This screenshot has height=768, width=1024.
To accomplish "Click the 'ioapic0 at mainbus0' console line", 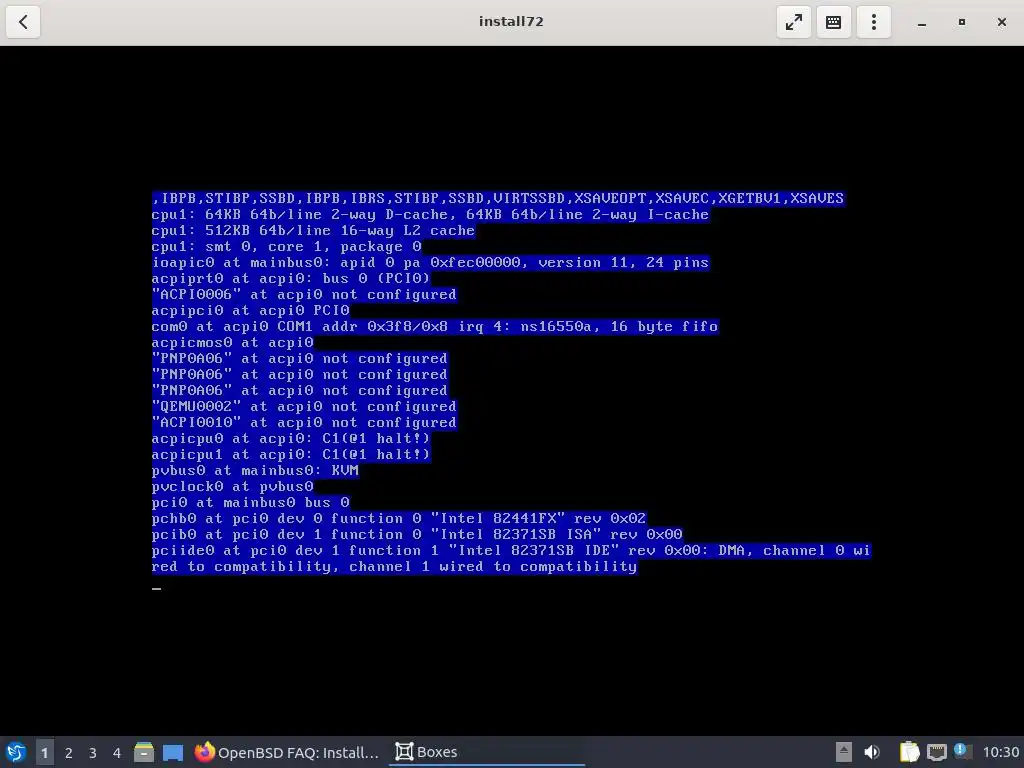I will point(430,262).
